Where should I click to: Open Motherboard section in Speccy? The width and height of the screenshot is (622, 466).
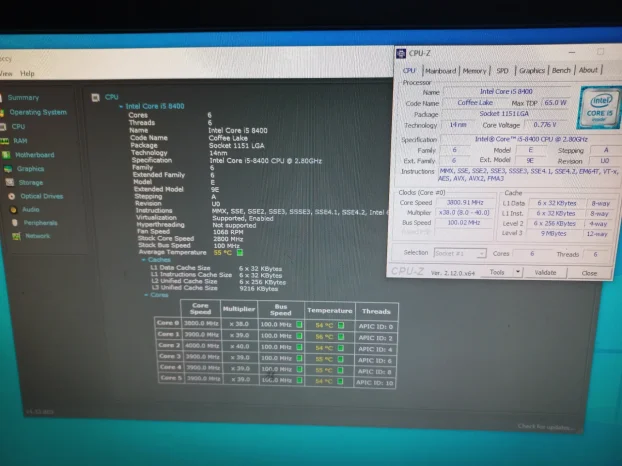tap(35, 155)
